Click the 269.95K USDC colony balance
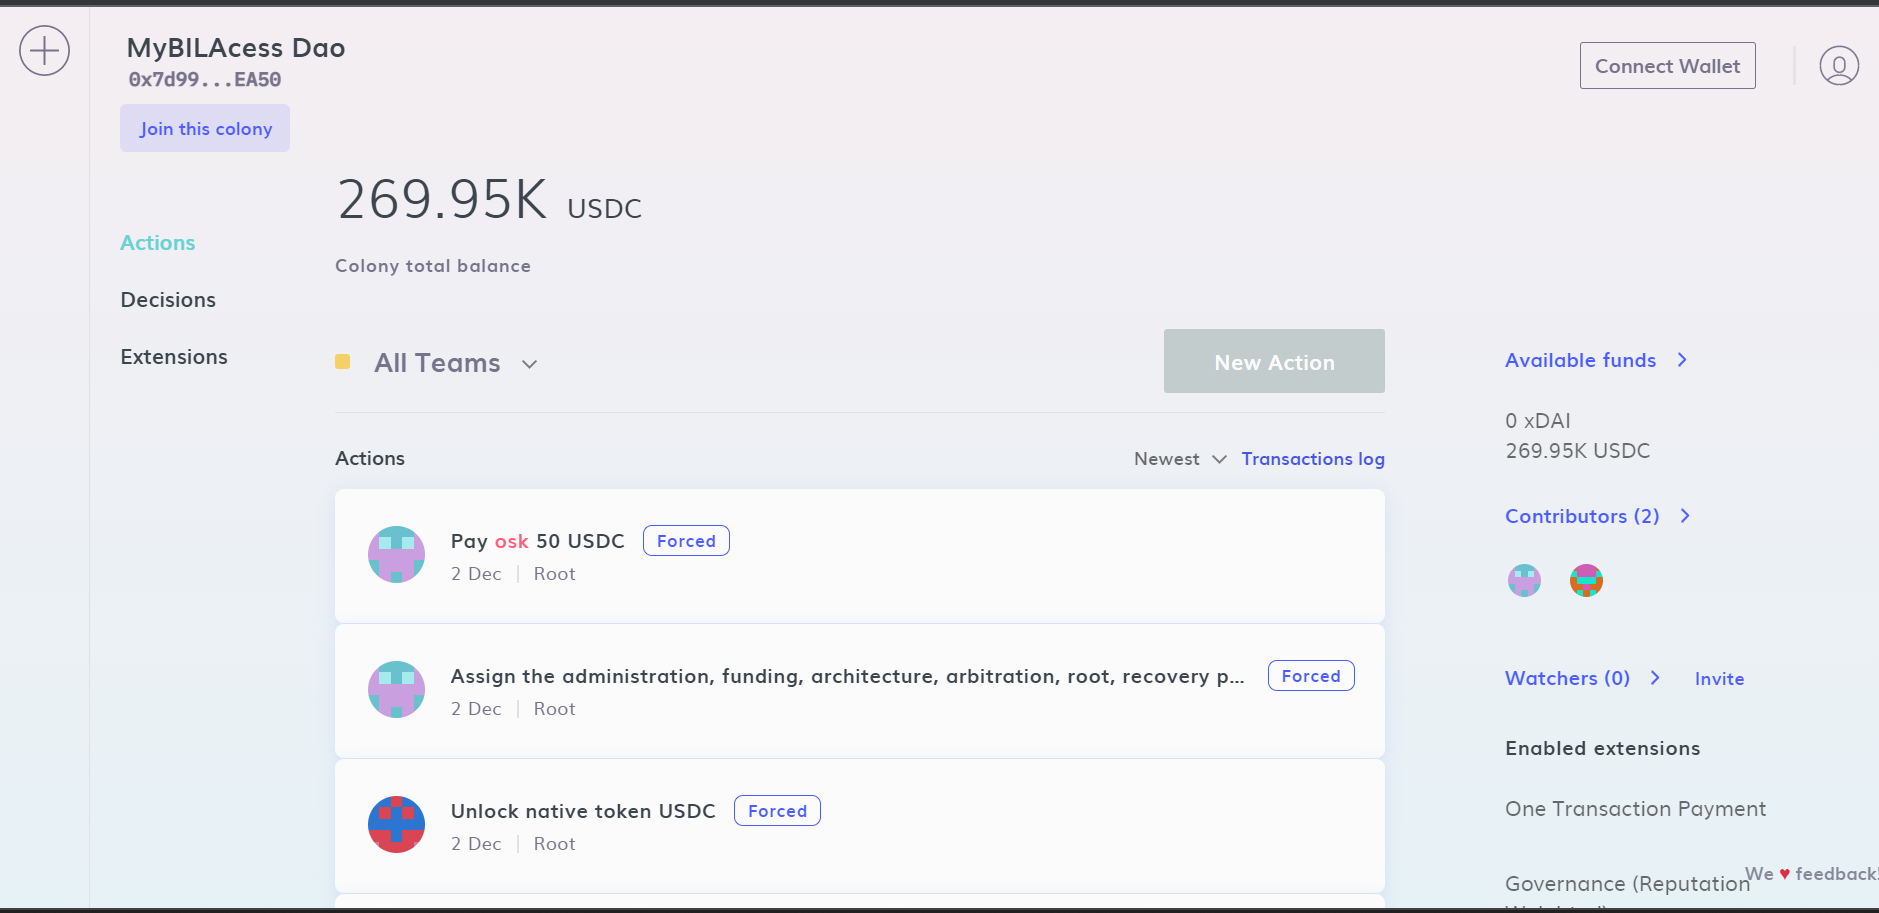This screenshot has width=1879, height=913. tap(490, 199)
